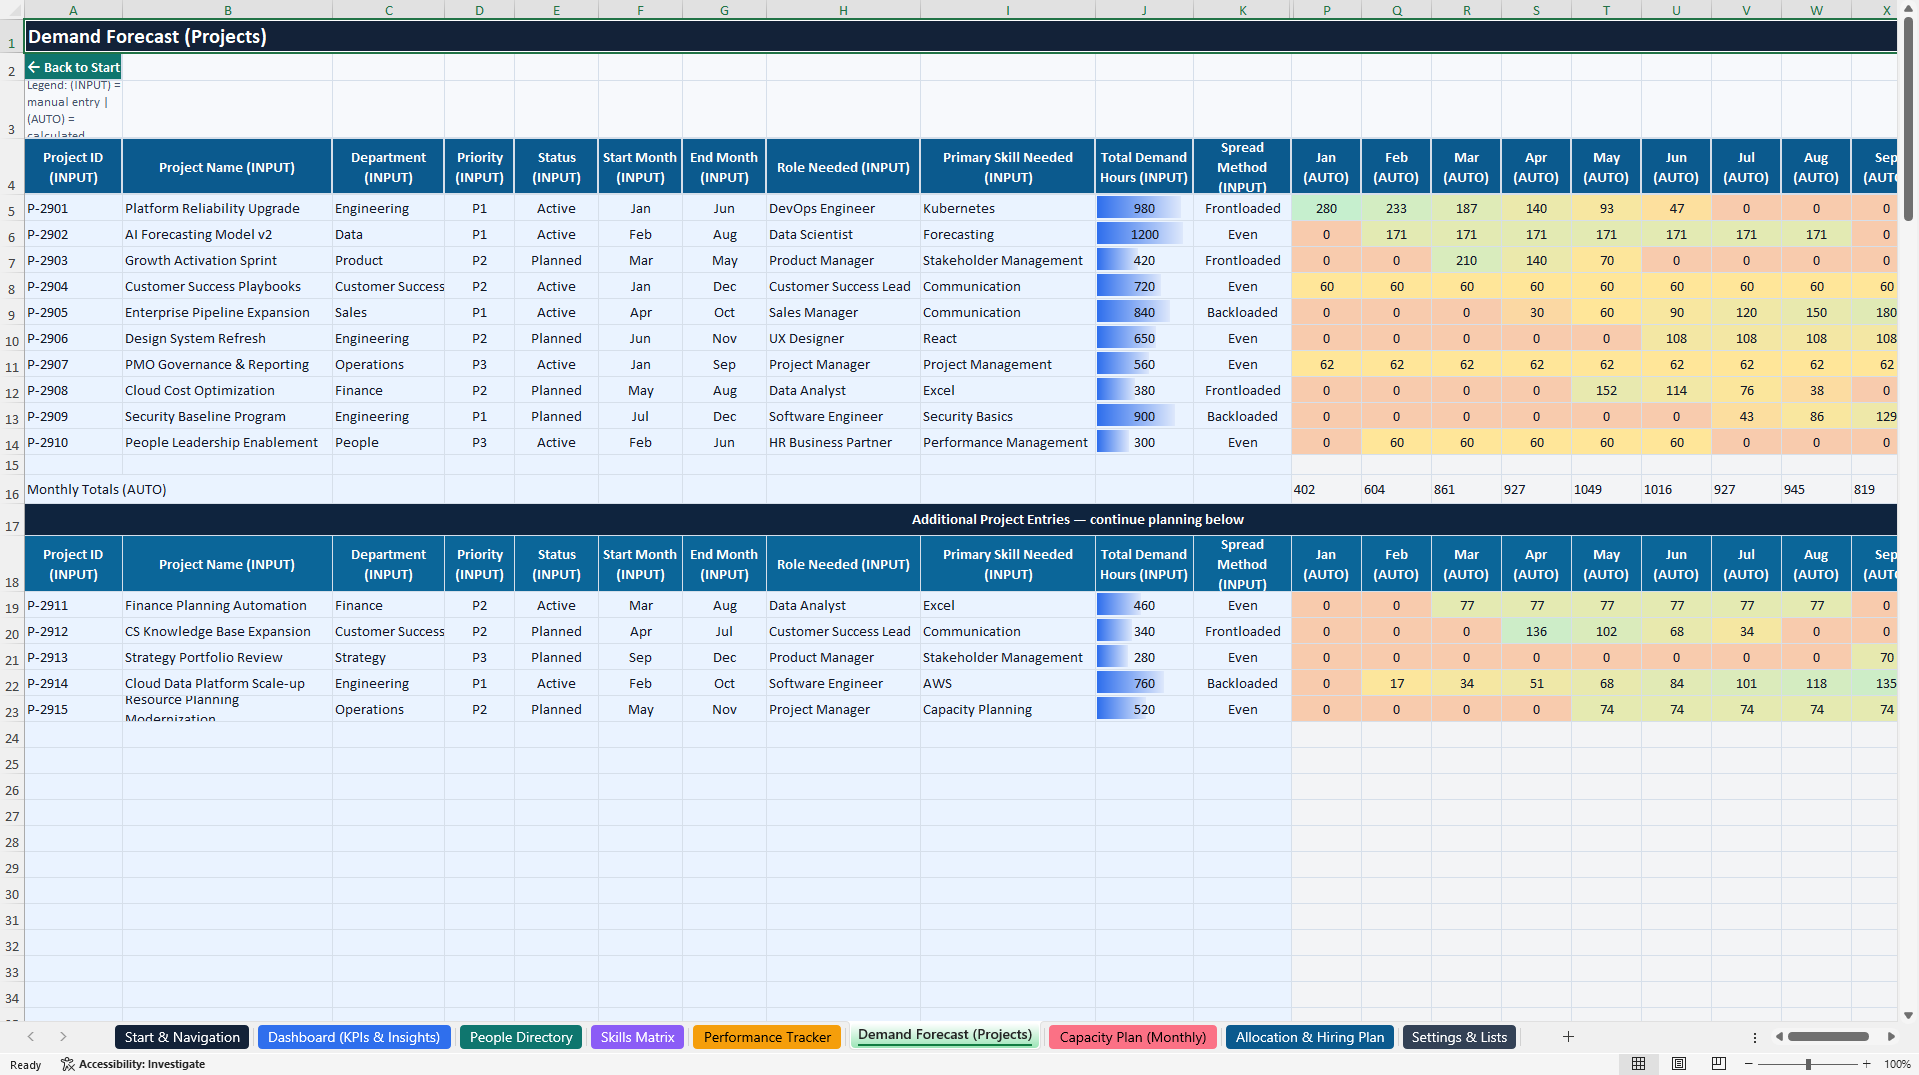Switch to Skills Matrix sheet

pos(637,1037)
